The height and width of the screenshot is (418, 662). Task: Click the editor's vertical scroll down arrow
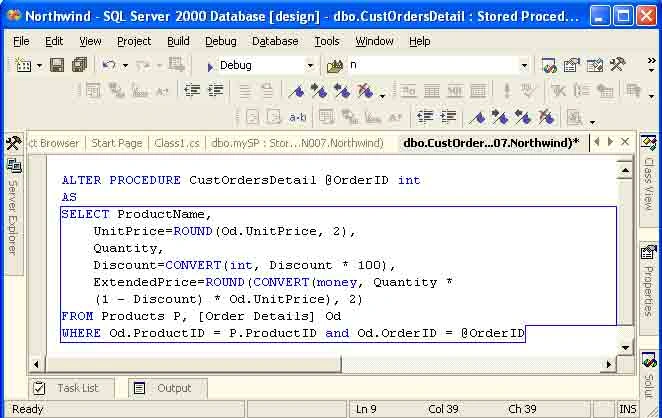[625, 348]
